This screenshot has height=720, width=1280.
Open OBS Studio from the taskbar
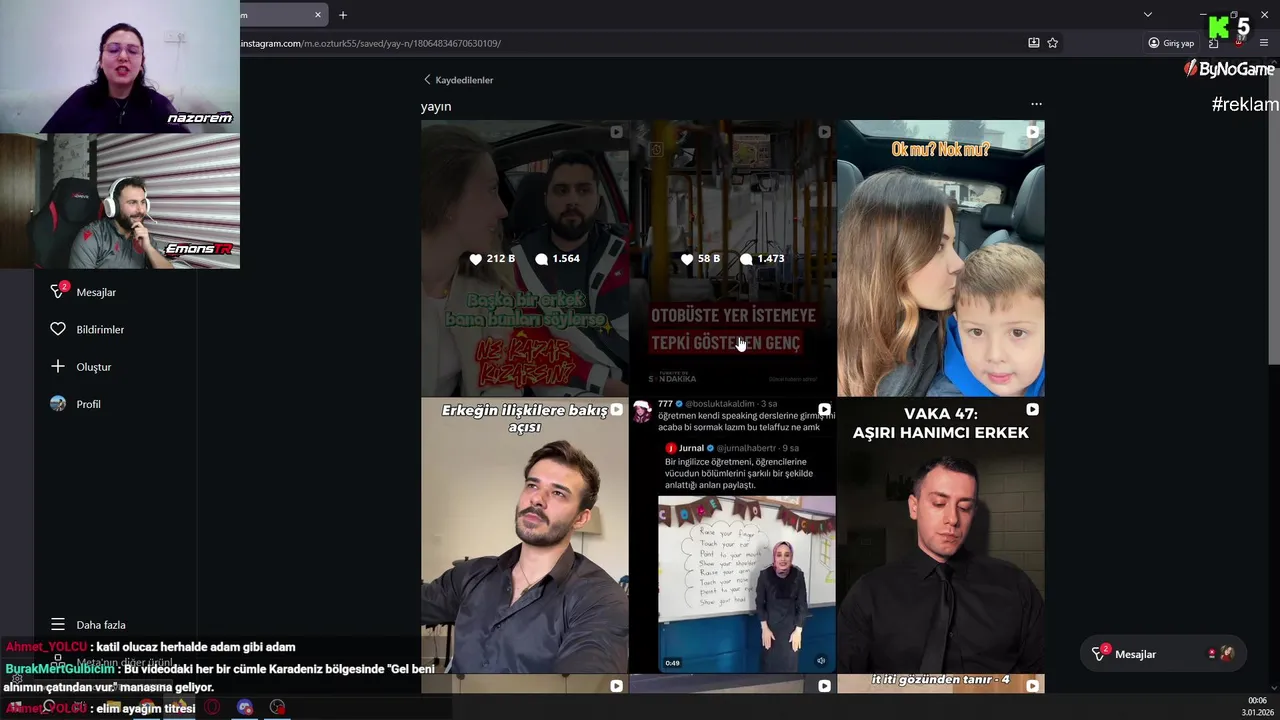click(x=277, y=707)
